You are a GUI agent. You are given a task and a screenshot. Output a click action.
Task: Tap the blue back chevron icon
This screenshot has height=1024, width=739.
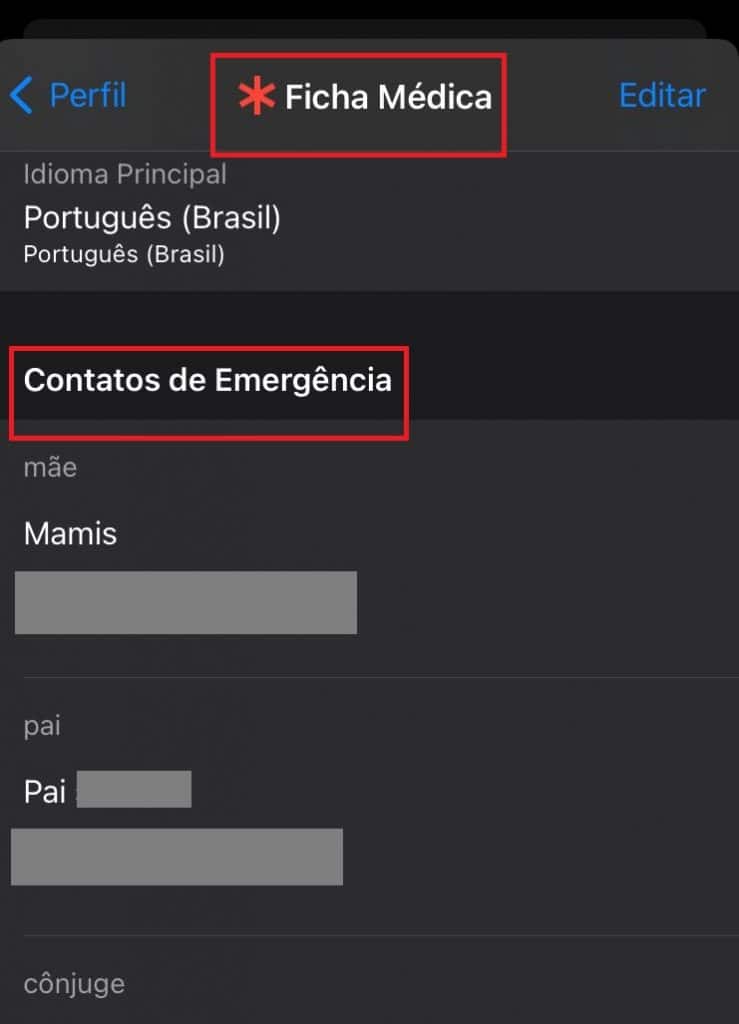[x=21, y=95]
